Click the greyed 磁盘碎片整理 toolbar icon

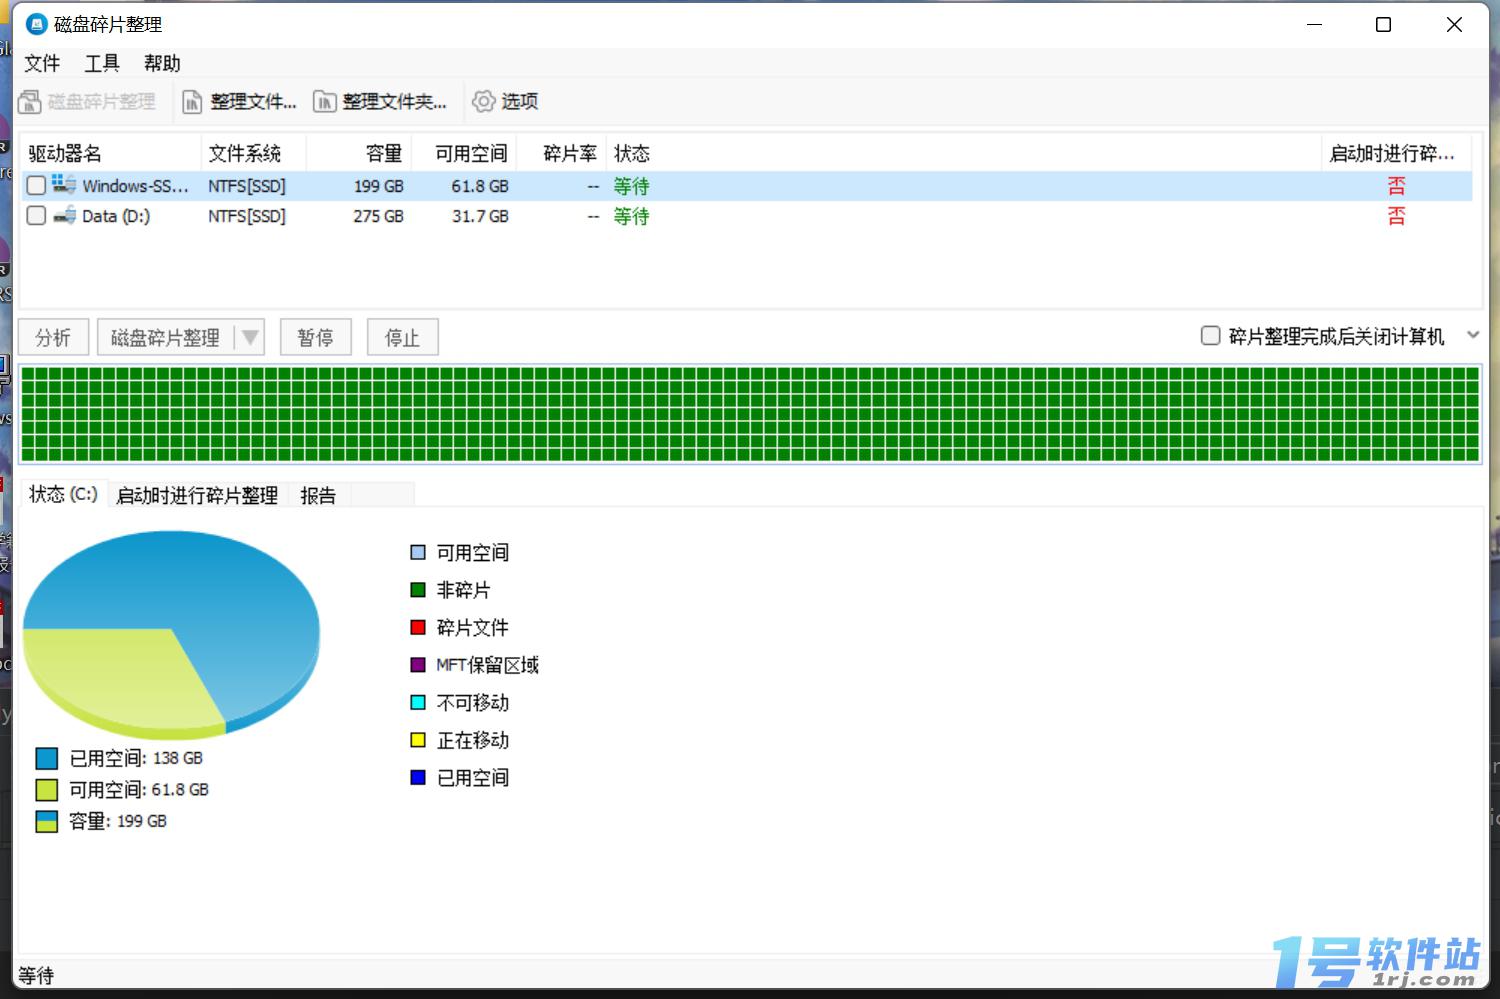tap(29, 102)
